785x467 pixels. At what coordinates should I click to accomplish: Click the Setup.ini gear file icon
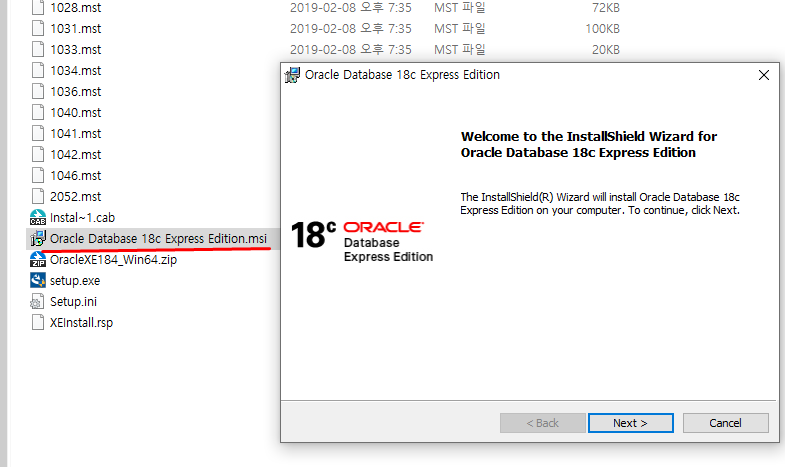pos(37,302)
